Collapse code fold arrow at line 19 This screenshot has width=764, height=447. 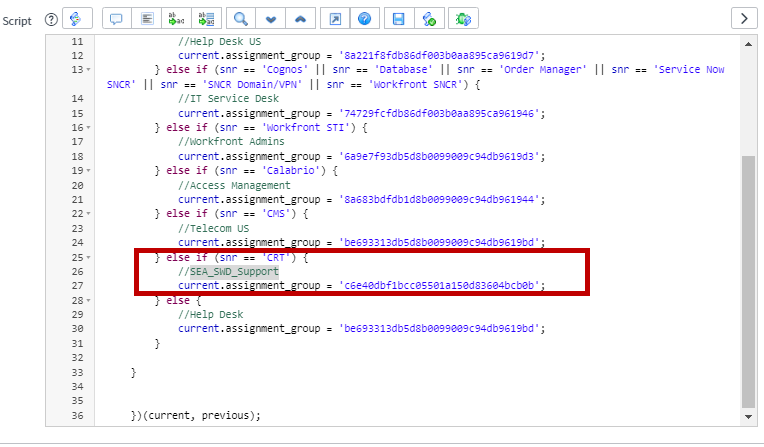(89, 171)
